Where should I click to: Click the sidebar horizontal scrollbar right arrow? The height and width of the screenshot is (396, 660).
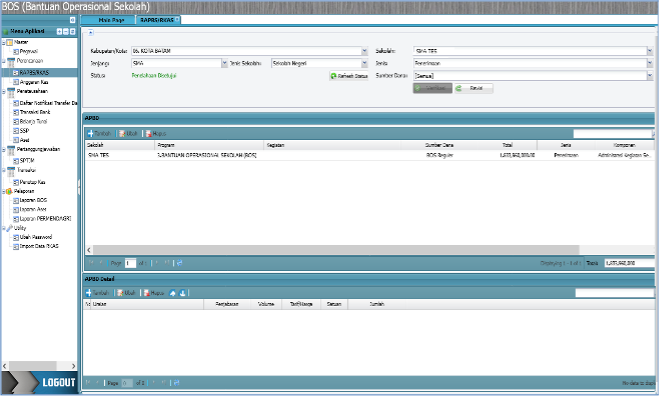[x=74, y=366]
